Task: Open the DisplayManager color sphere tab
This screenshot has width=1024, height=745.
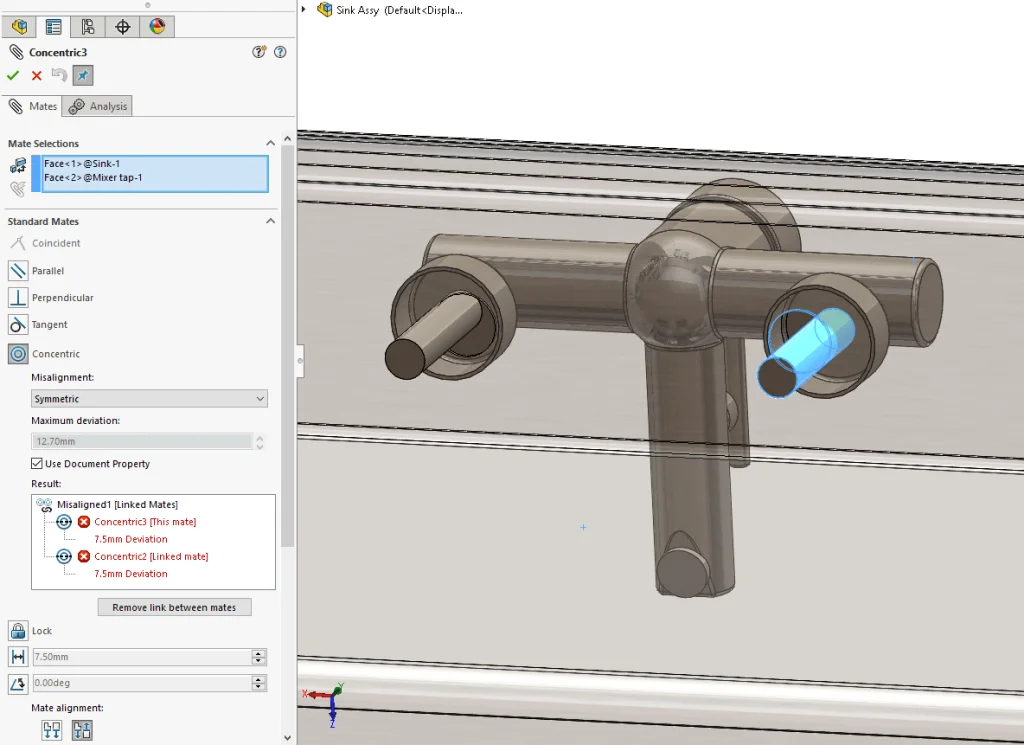Action: tap(157, 27)
